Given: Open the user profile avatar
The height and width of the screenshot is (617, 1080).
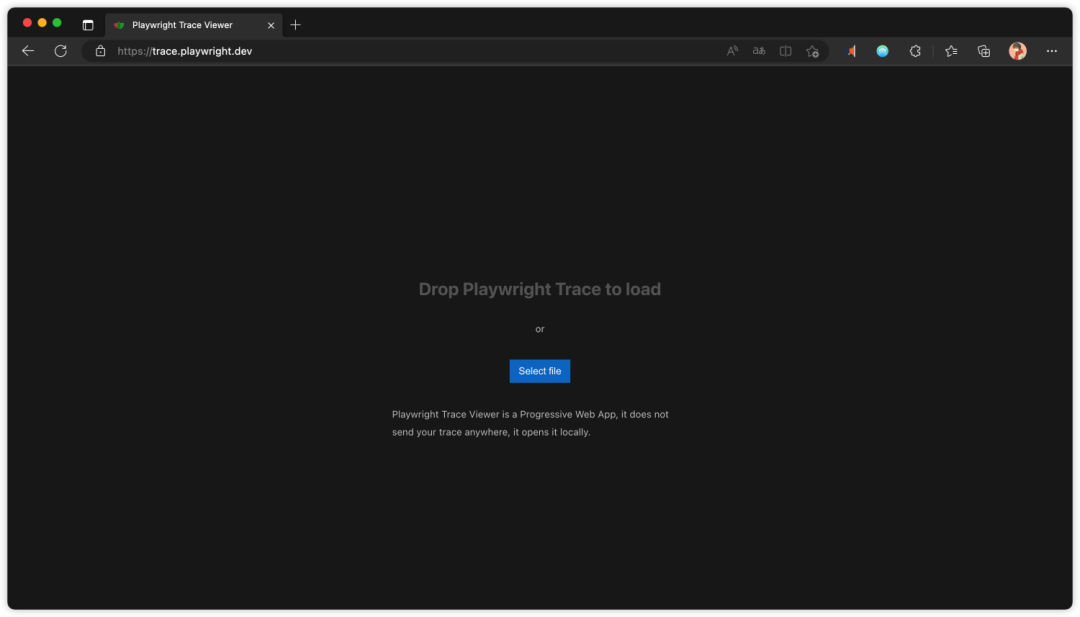Looking at the screenshot, I should tap(1017, 51).
